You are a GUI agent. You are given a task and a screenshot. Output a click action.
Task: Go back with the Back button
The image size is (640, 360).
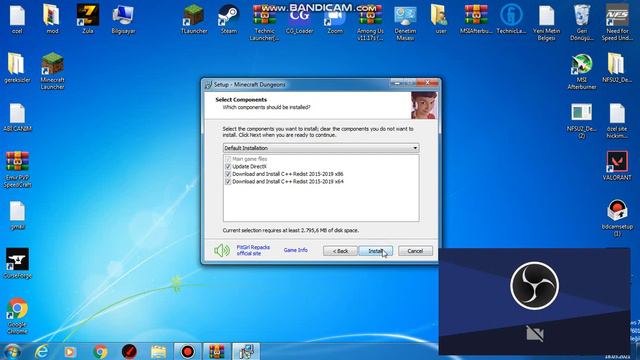[340, 251]
